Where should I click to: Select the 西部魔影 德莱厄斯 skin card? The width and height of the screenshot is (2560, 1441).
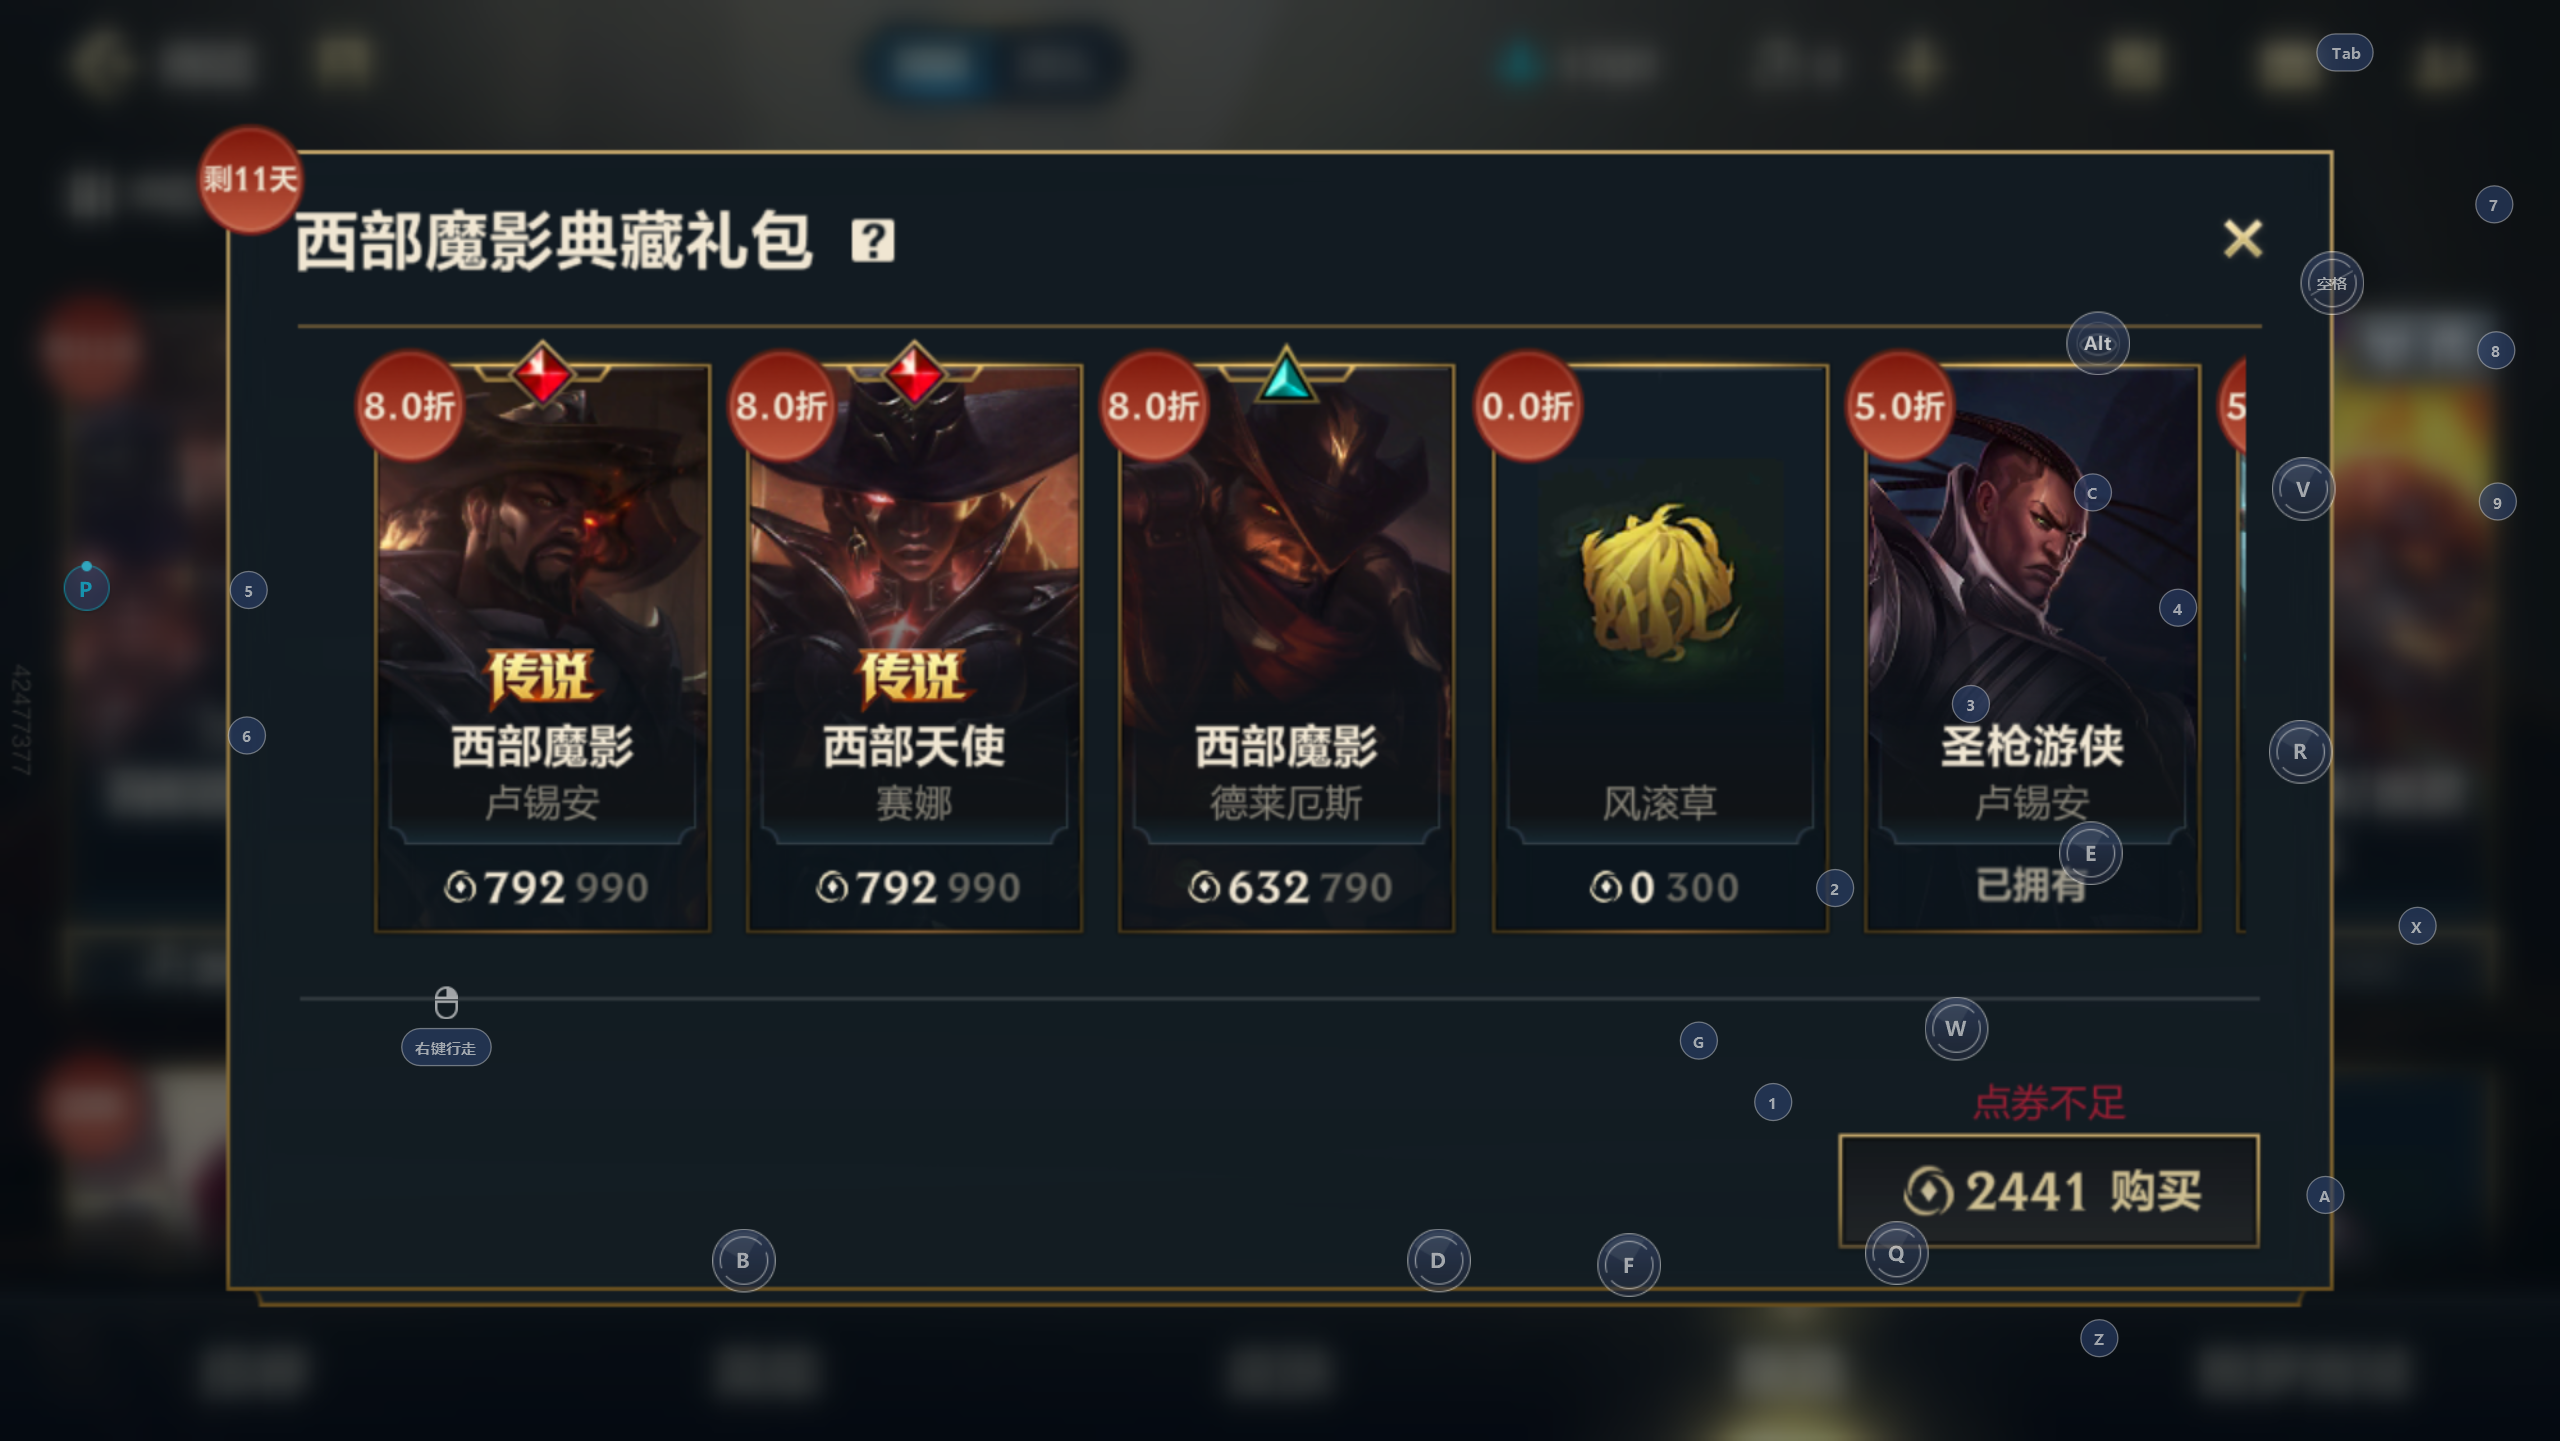[x=1286, y=648]
